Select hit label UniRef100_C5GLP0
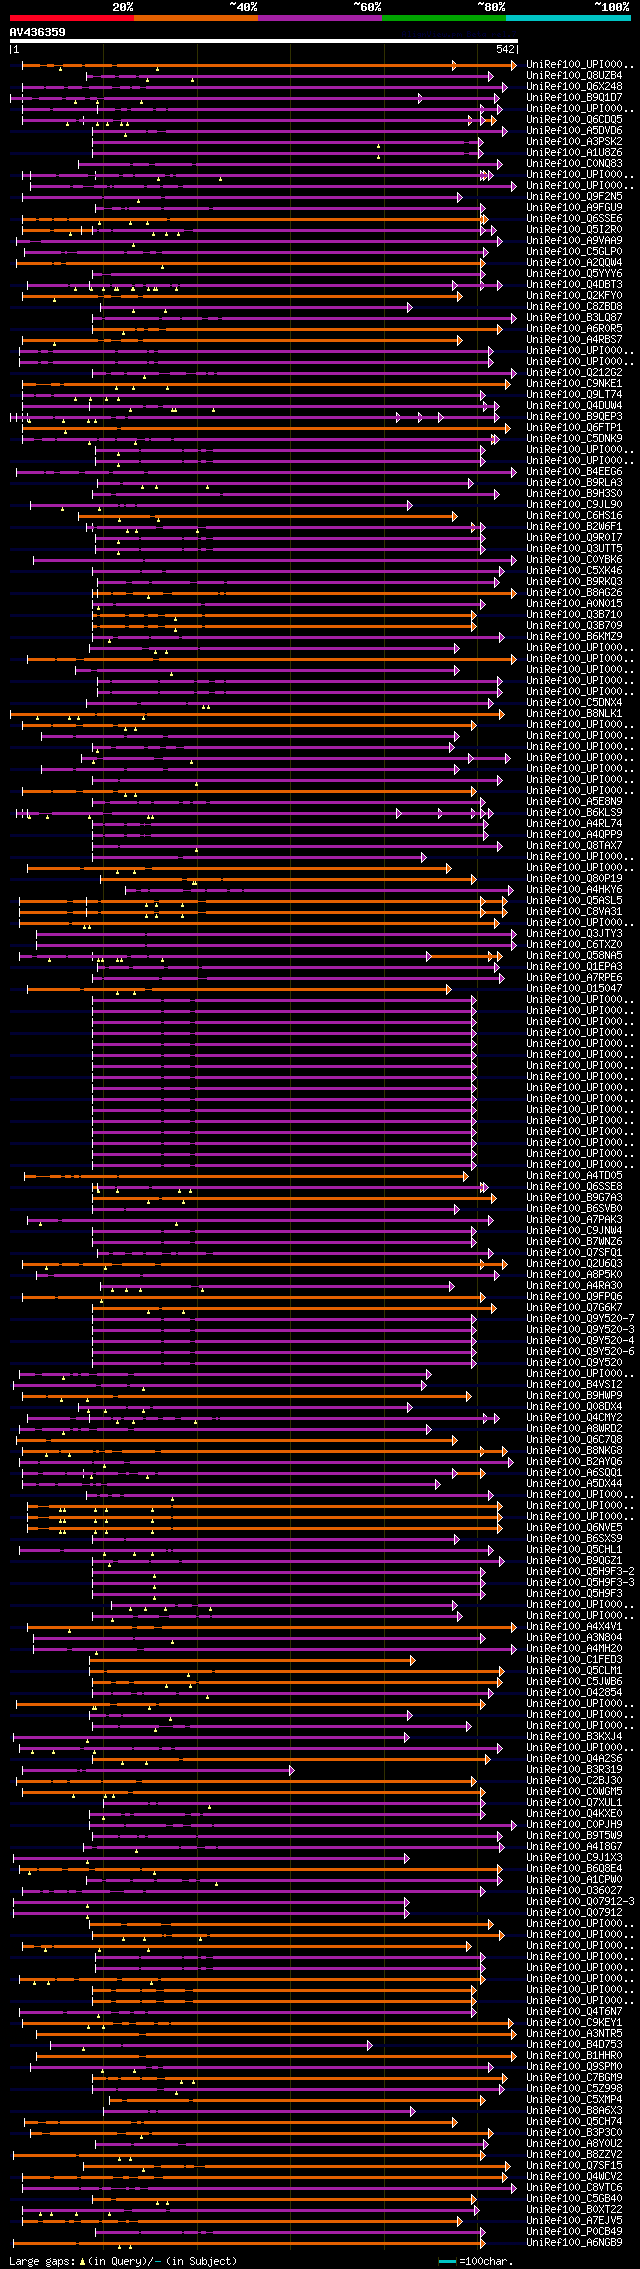The image size is (640, 2269). pyautogui.click(x=574, y=252)
